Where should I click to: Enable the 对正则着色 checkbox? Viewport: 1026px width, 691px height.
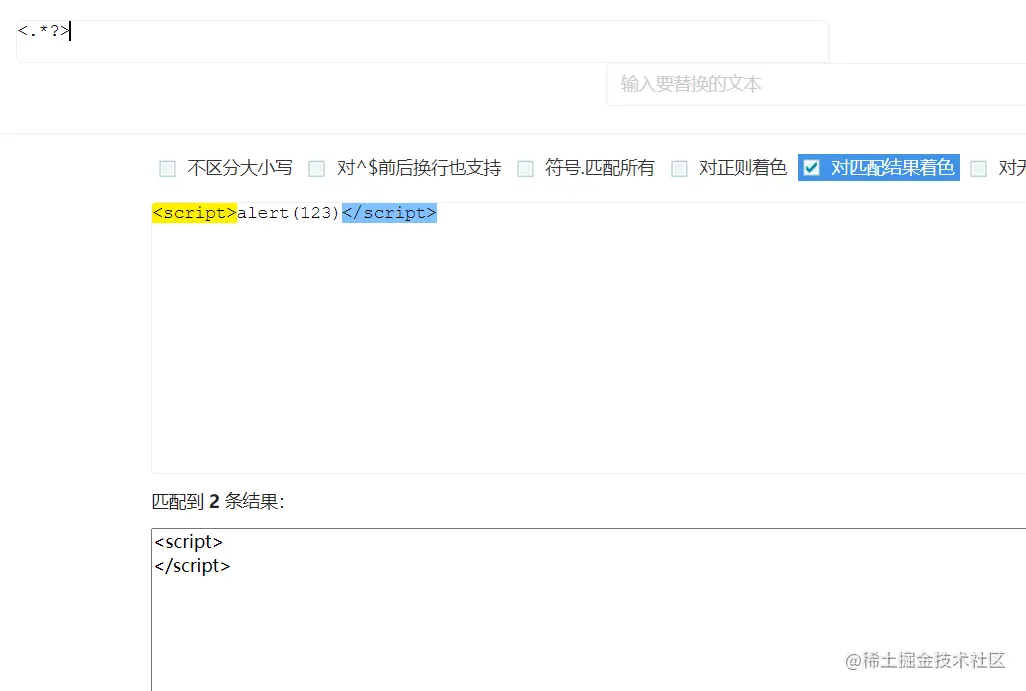pyautogui.click(x=679, y=169)
